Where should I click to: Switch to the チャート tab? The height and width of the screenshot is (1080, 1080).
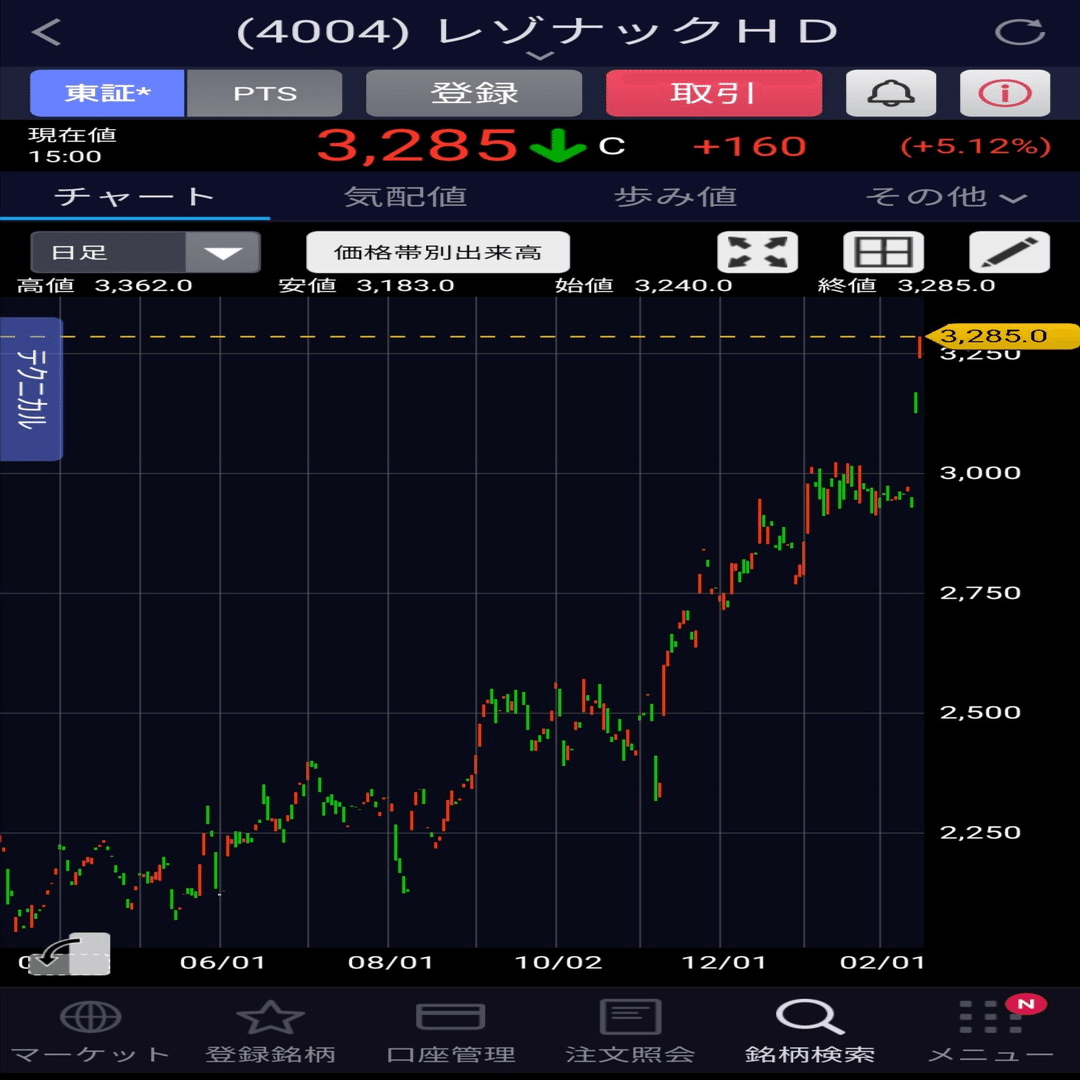(x=135, y=197)
